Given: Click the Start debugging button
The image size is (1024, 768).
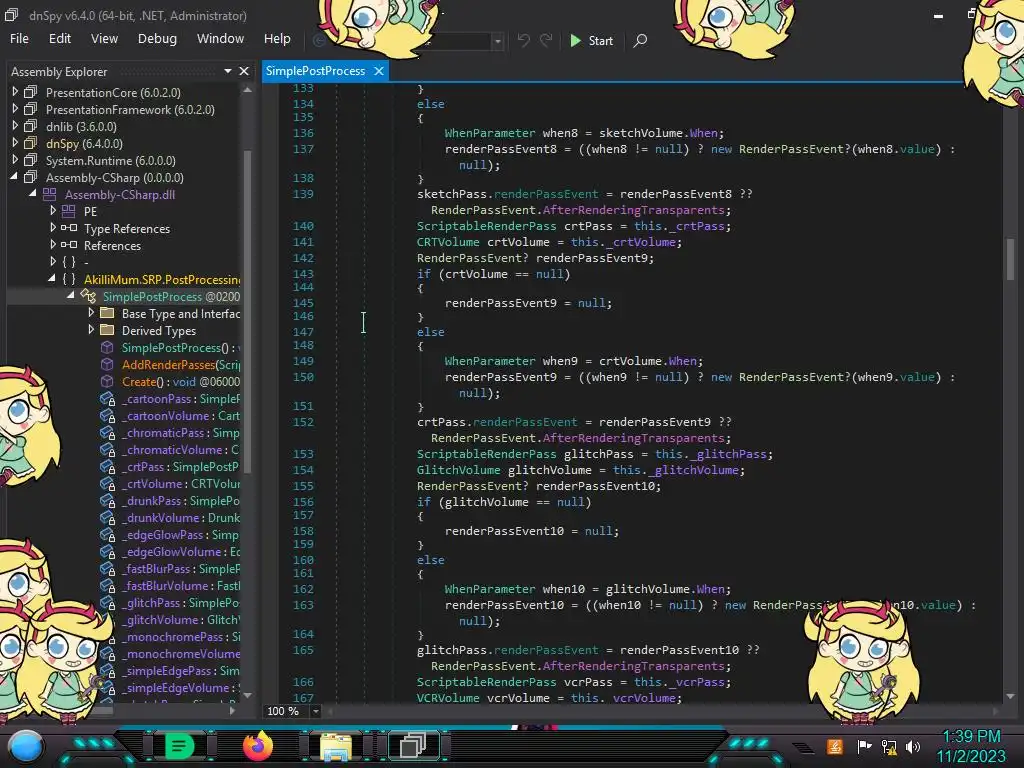Looking at the screenshot, I should [591, 40].
